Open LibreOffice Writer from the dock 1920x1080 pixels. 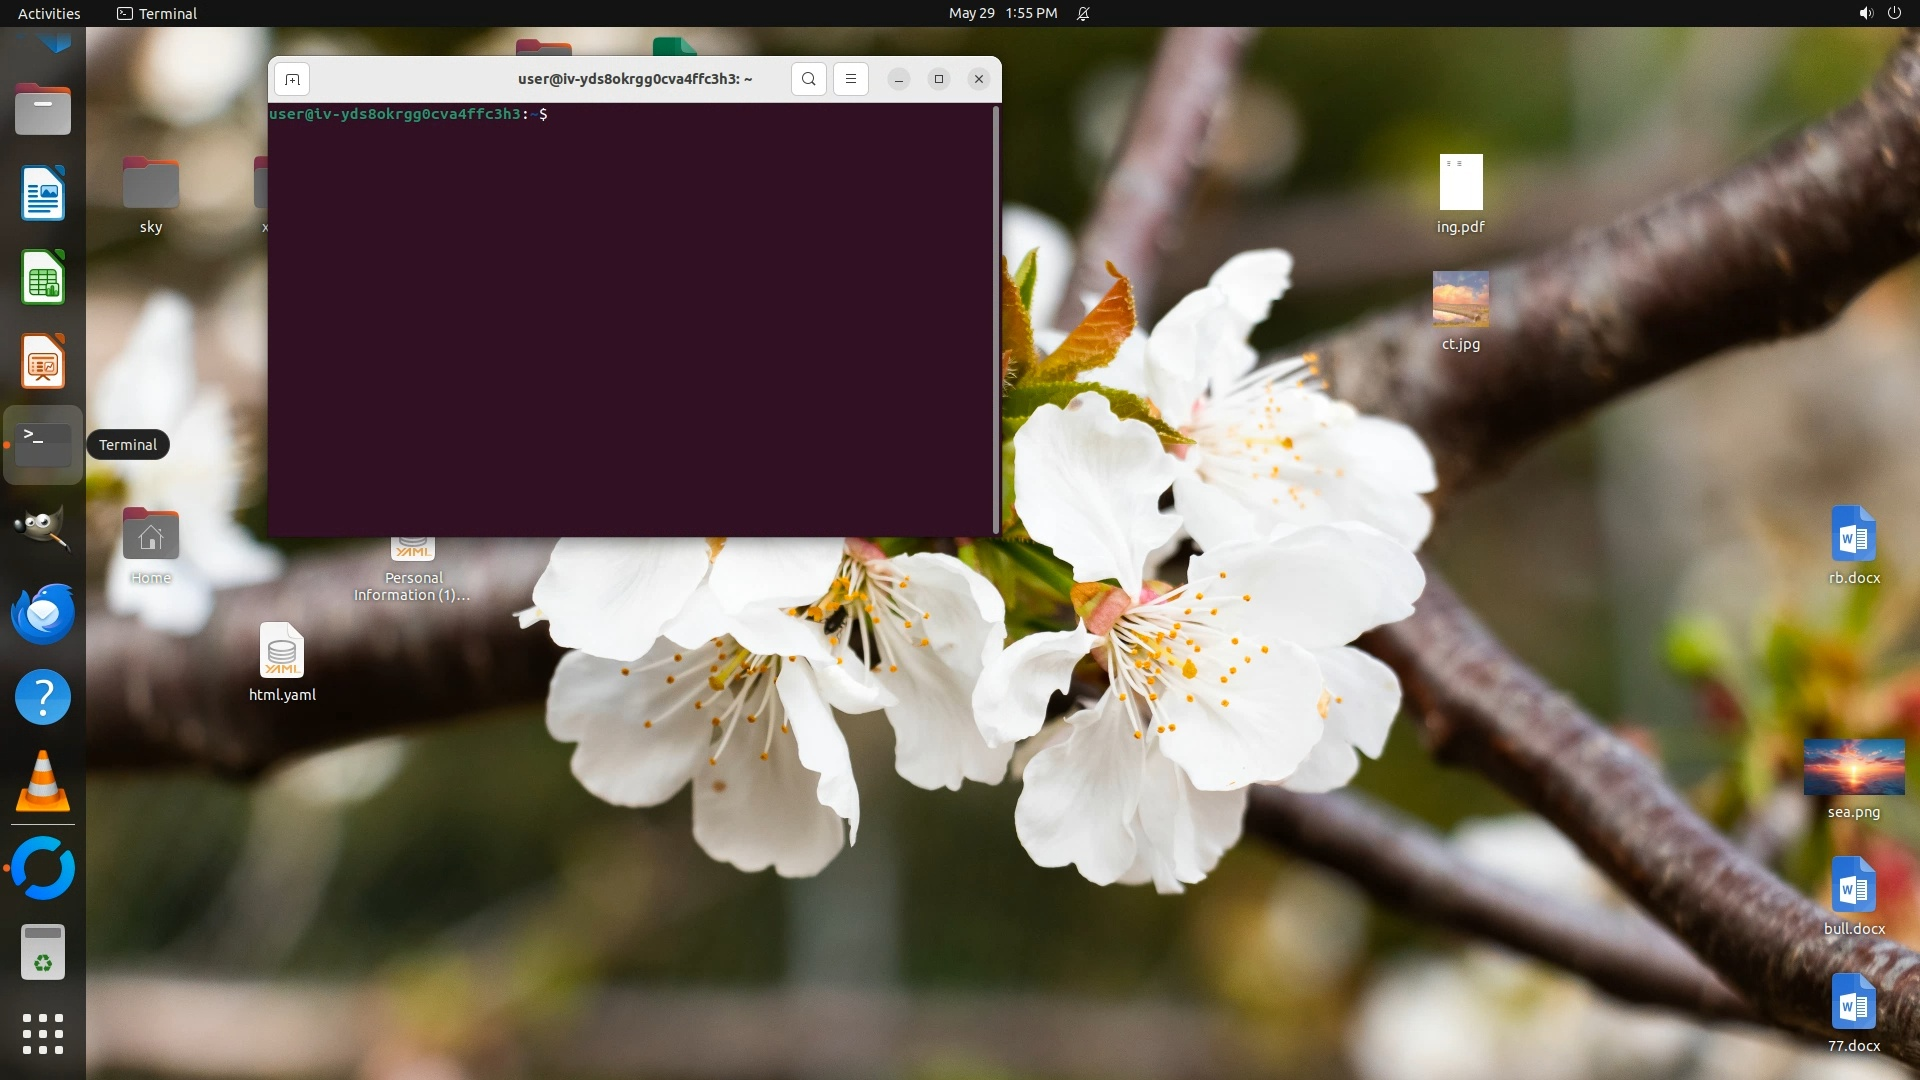click(42, 193)
